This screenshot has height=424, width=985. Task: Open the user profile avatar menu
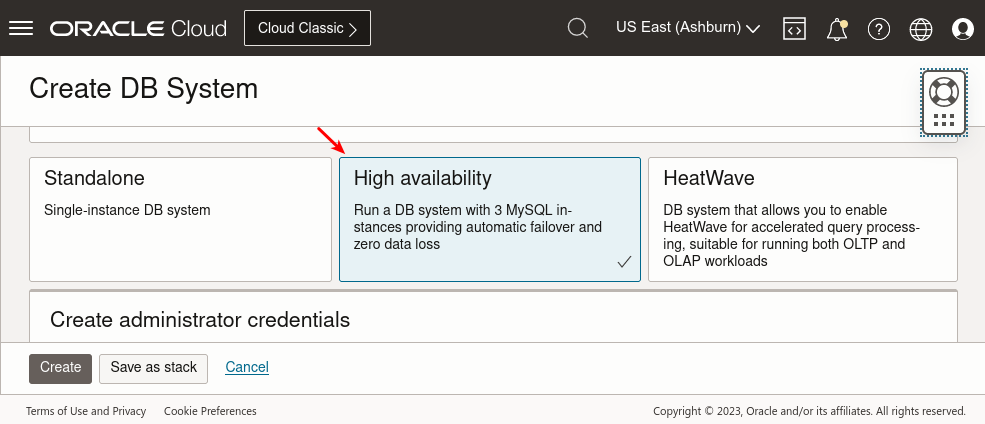click(962, 29)
